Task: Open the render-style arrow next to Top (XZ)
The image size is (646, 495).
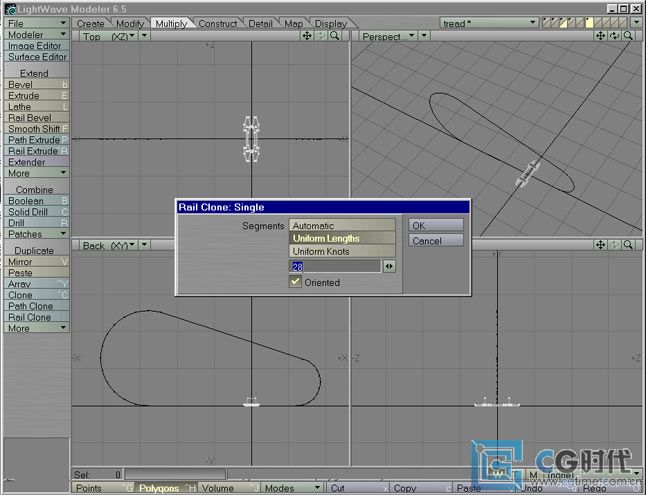Action: click(144, 36)
